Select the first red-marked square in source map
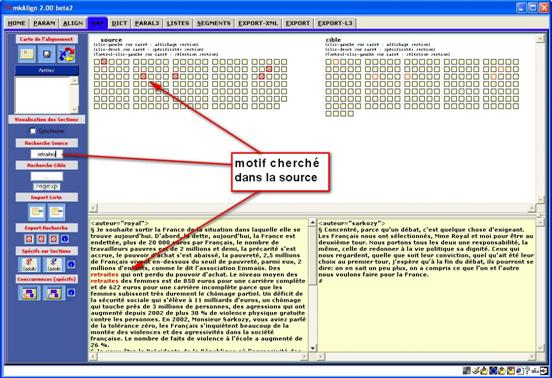 [x=104, y=62]
